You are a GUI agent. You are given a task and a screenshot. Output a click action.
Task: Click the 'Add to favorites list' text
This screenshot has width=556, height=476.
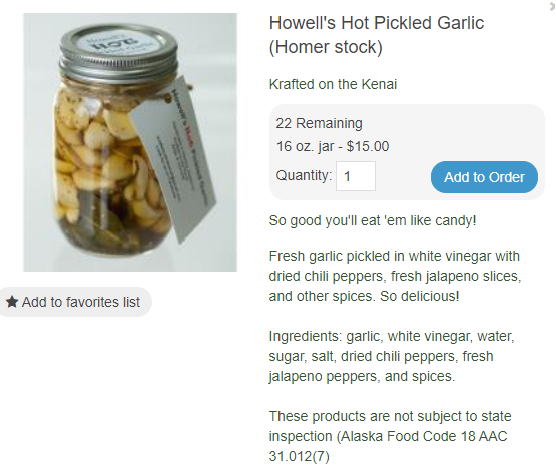point(81,302)
